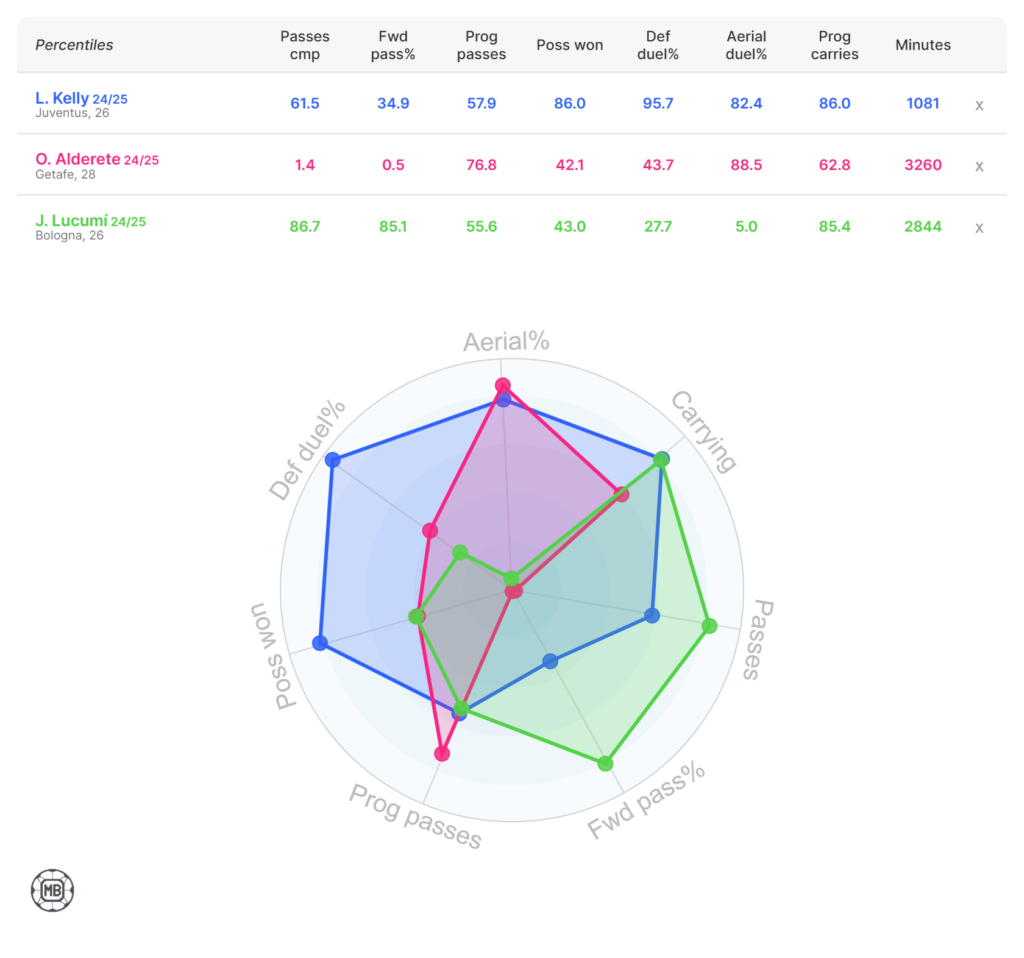Click the MB logo icon
Screen dimensions: 1024x958
click(x=52, y=889)
